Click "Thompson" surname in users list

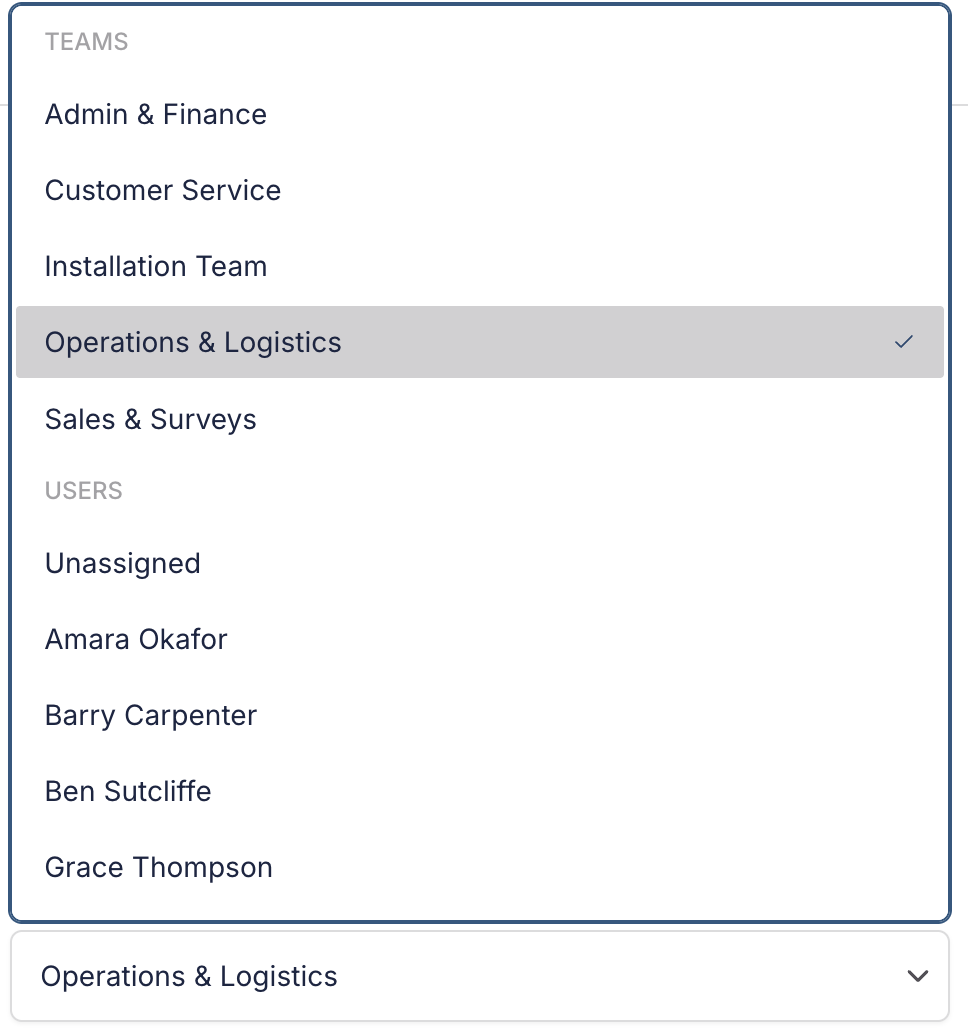coord(203,868)
